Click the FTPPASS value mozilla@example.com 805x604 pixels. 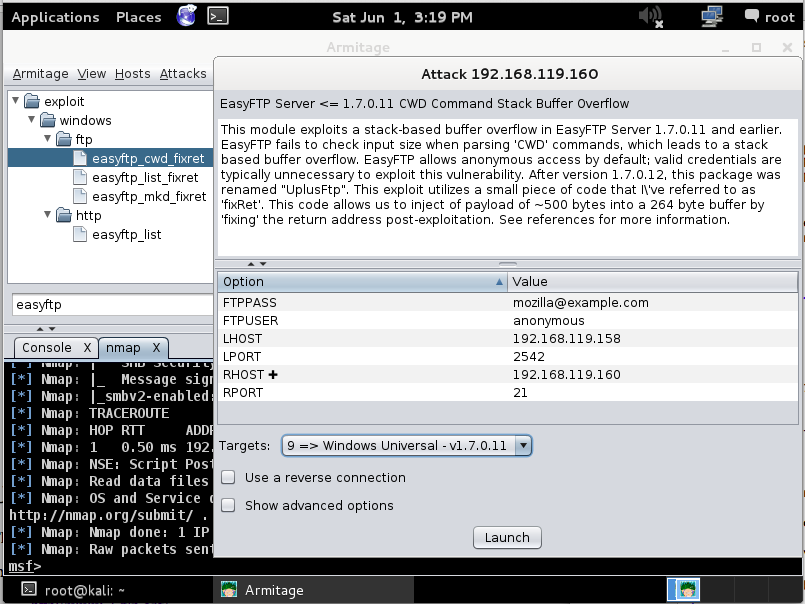point(581,303)
